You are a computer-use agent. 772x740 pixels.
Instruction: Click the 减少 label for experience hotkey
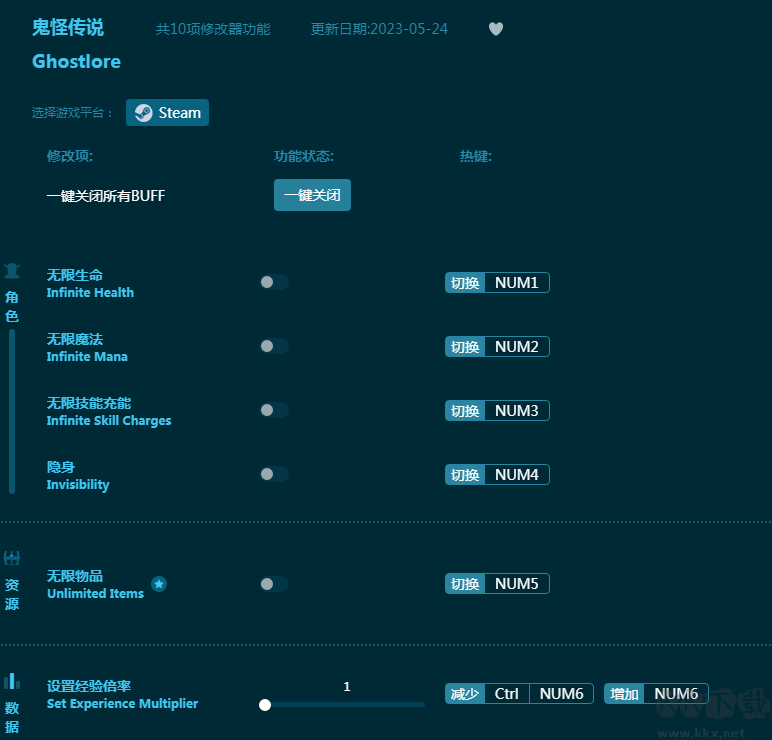click(465, 694)
